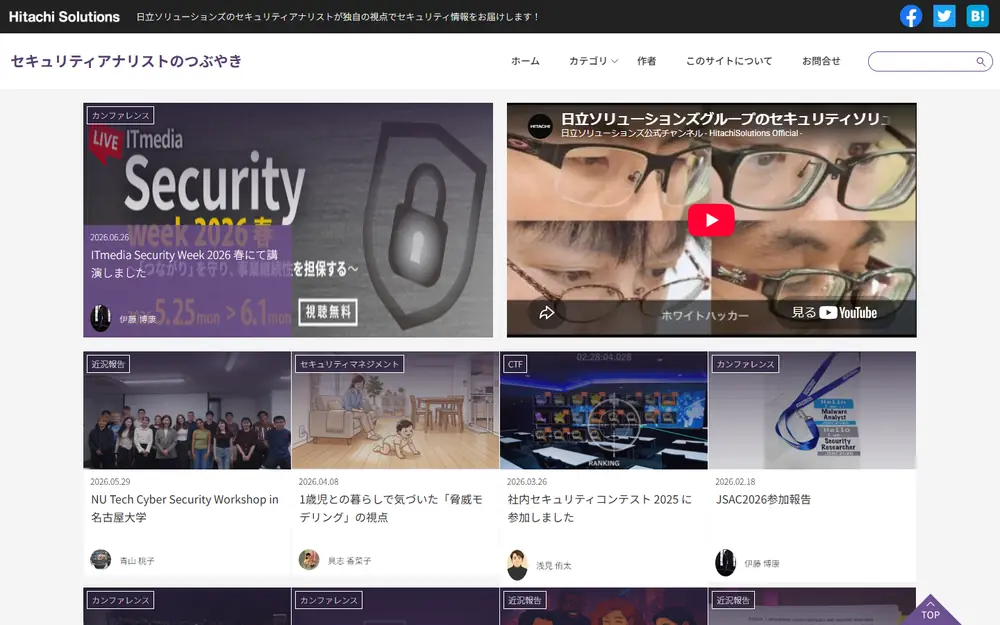This screenshot has width=1000, height=625.
Task: Click the YouTube share arrow icon
Action: pos(547,312)
